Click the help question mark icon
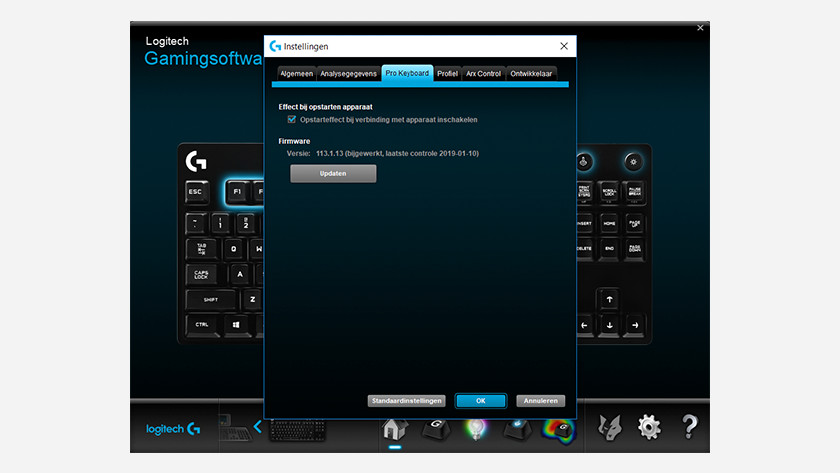 689,428
